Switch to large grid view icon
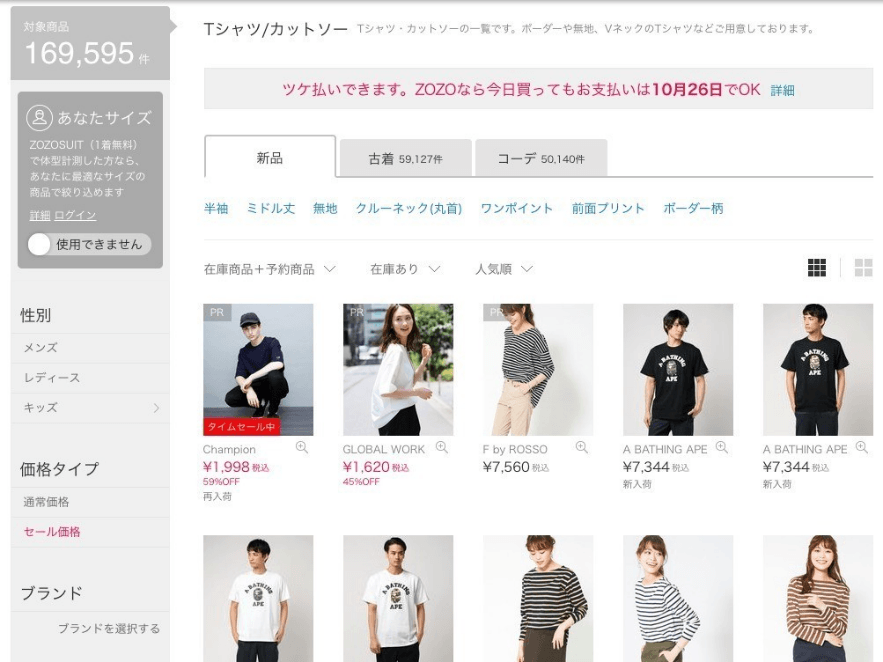Viewport: 883px width, 662px height. [x=863, y=268]
